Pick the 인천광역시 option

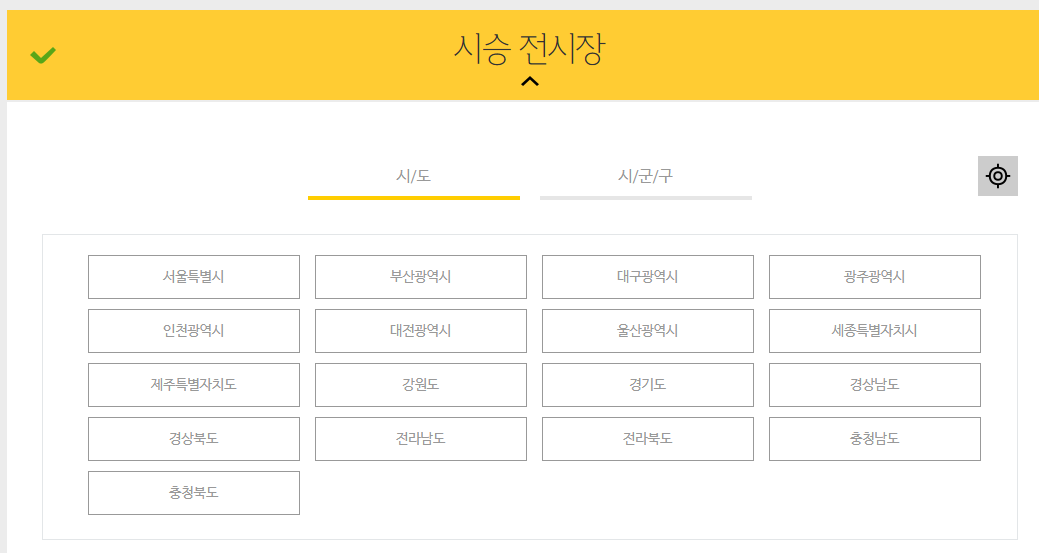point(193,330)
